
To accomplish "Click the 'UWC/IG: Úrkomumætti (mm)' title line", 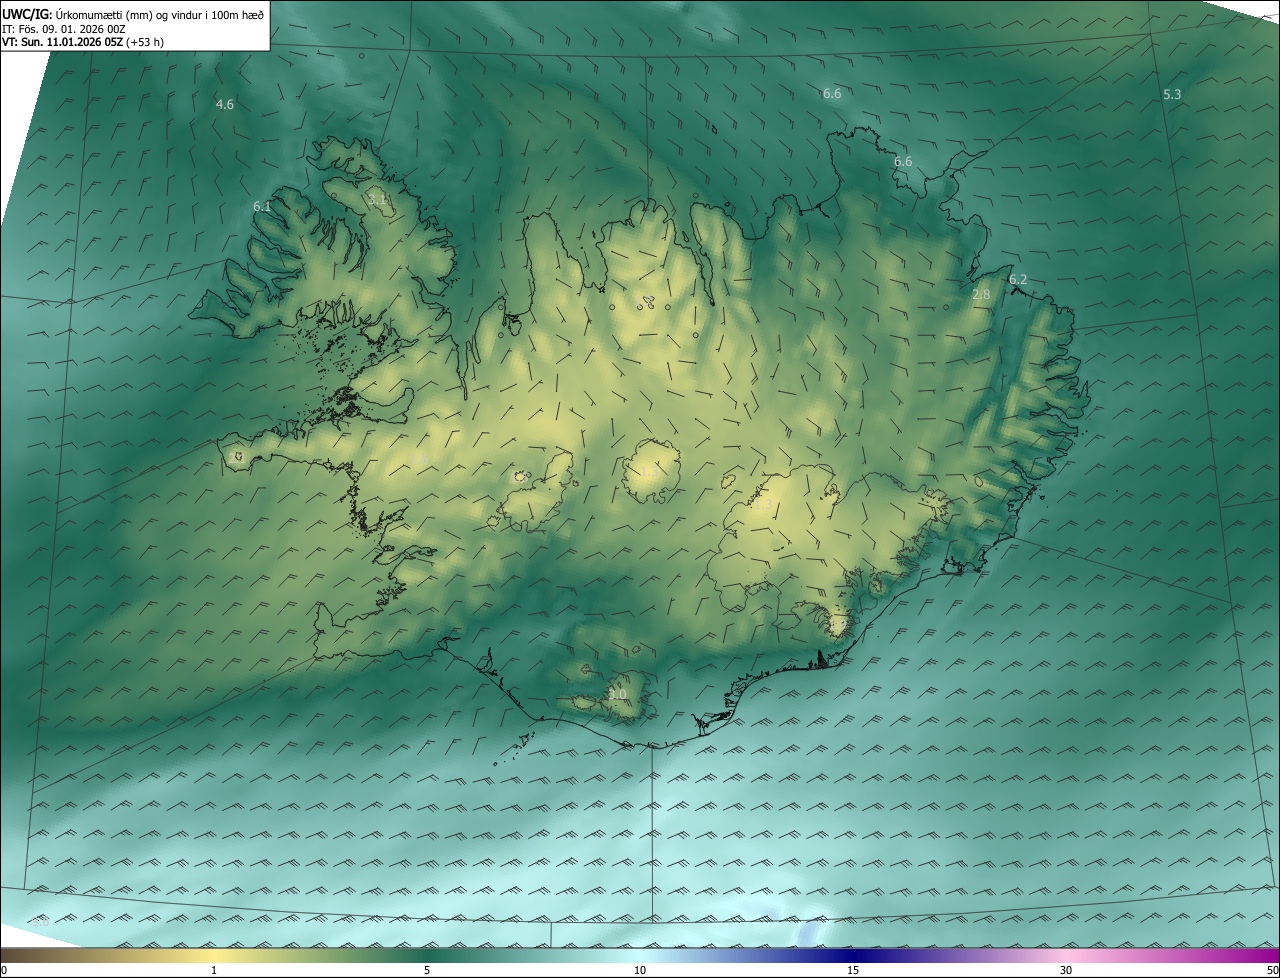I will click(133, 14).
